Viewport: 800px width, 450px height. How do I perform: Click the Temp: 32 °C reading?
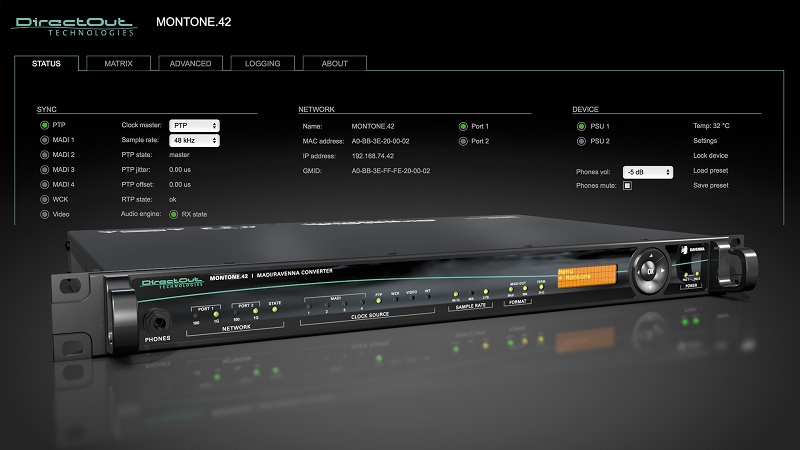[x=711, y=126]
